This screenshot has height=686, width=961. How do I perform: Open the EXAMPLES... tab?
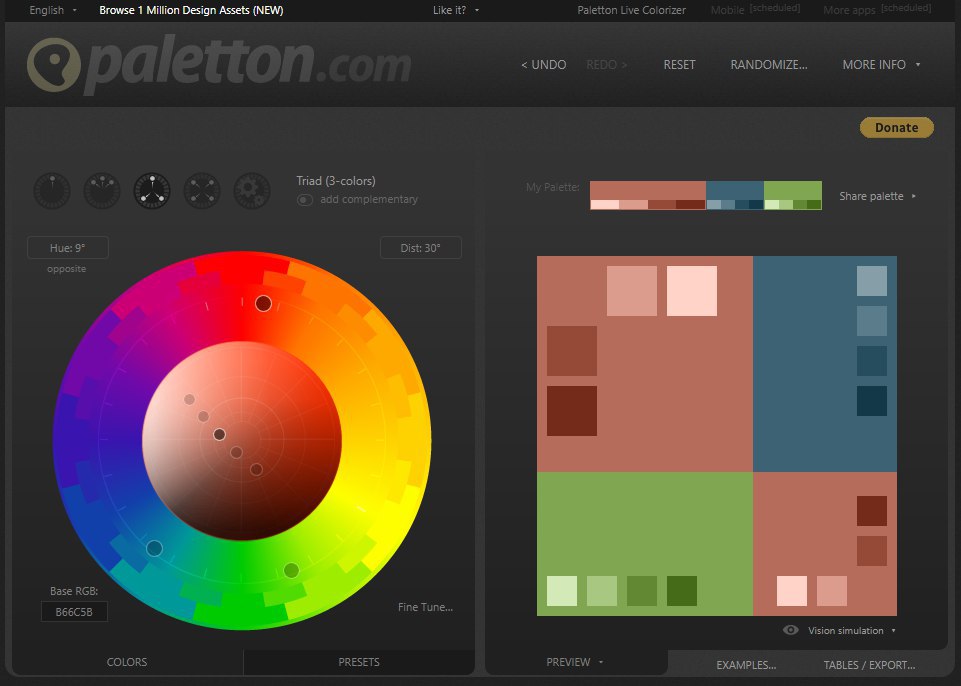[x=746, y=665]
